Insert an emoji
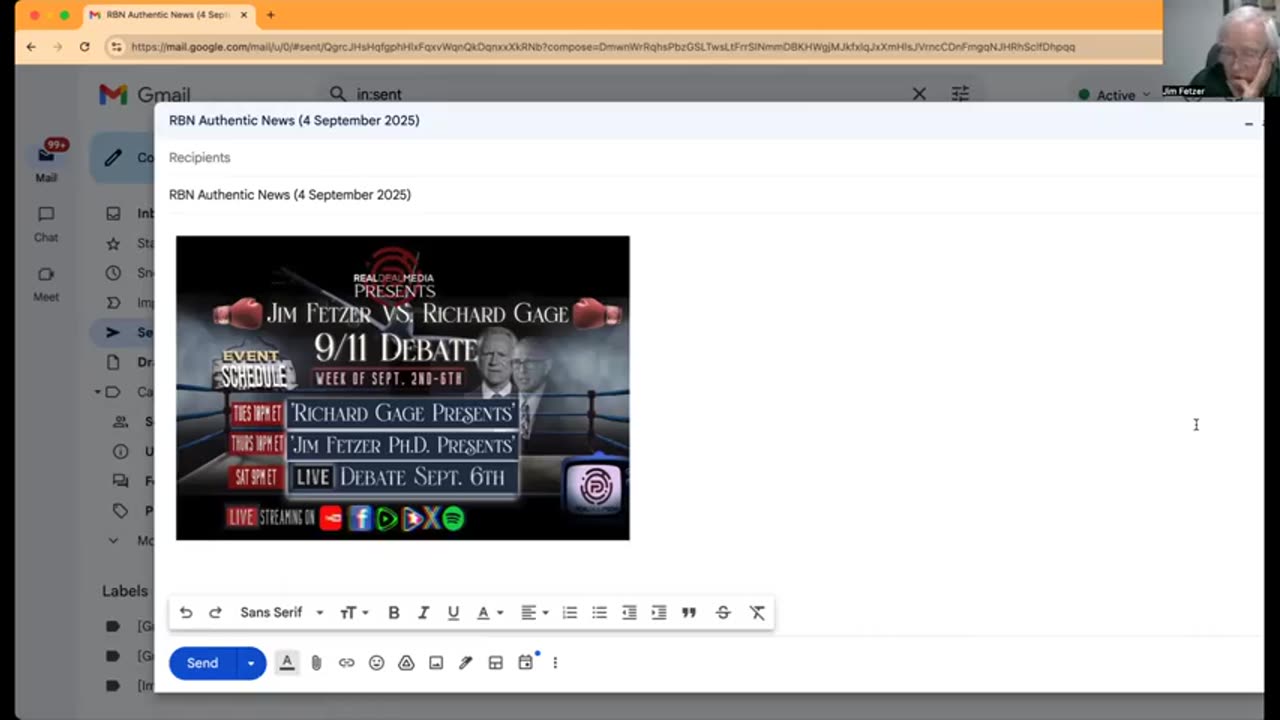Screen dimensions: 1280x720 pyautogui.click(x=376, y=663)
